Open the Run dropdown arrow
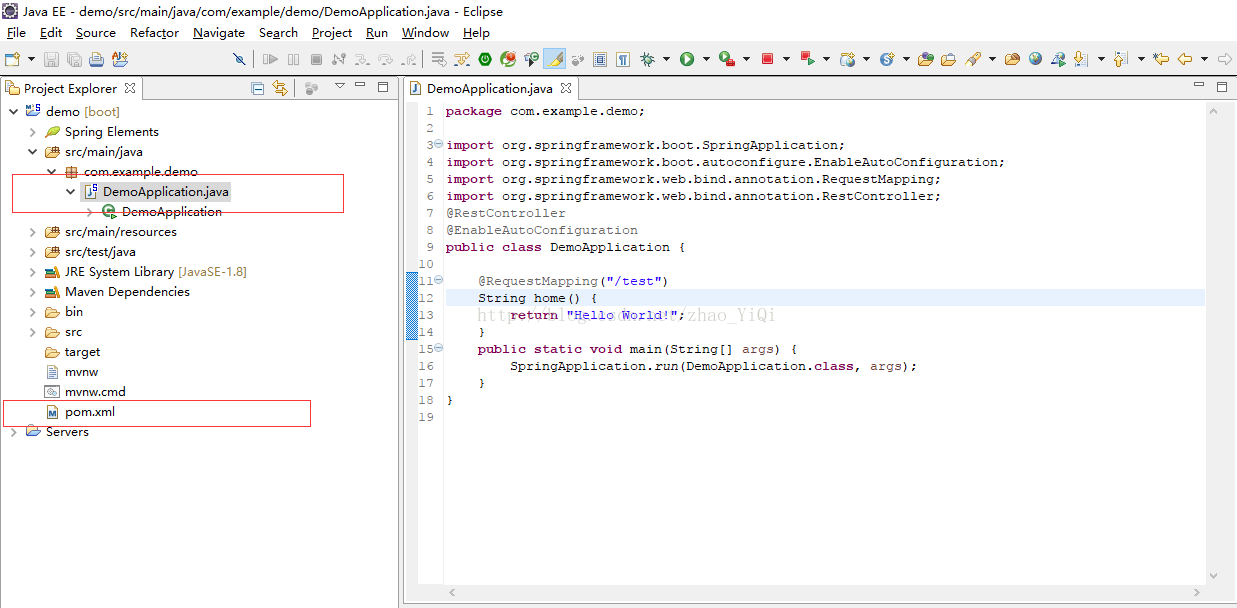Image resolution: width=1237 pixels, height=608 pixels. click(x=705, y=59)
